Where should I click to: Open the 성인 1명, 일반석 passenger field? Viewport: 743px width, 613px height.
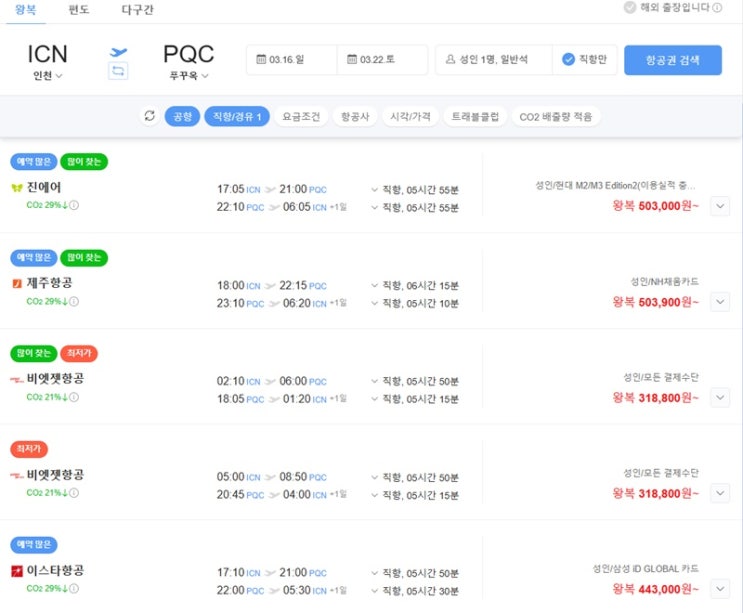click(x=494, y=60)
